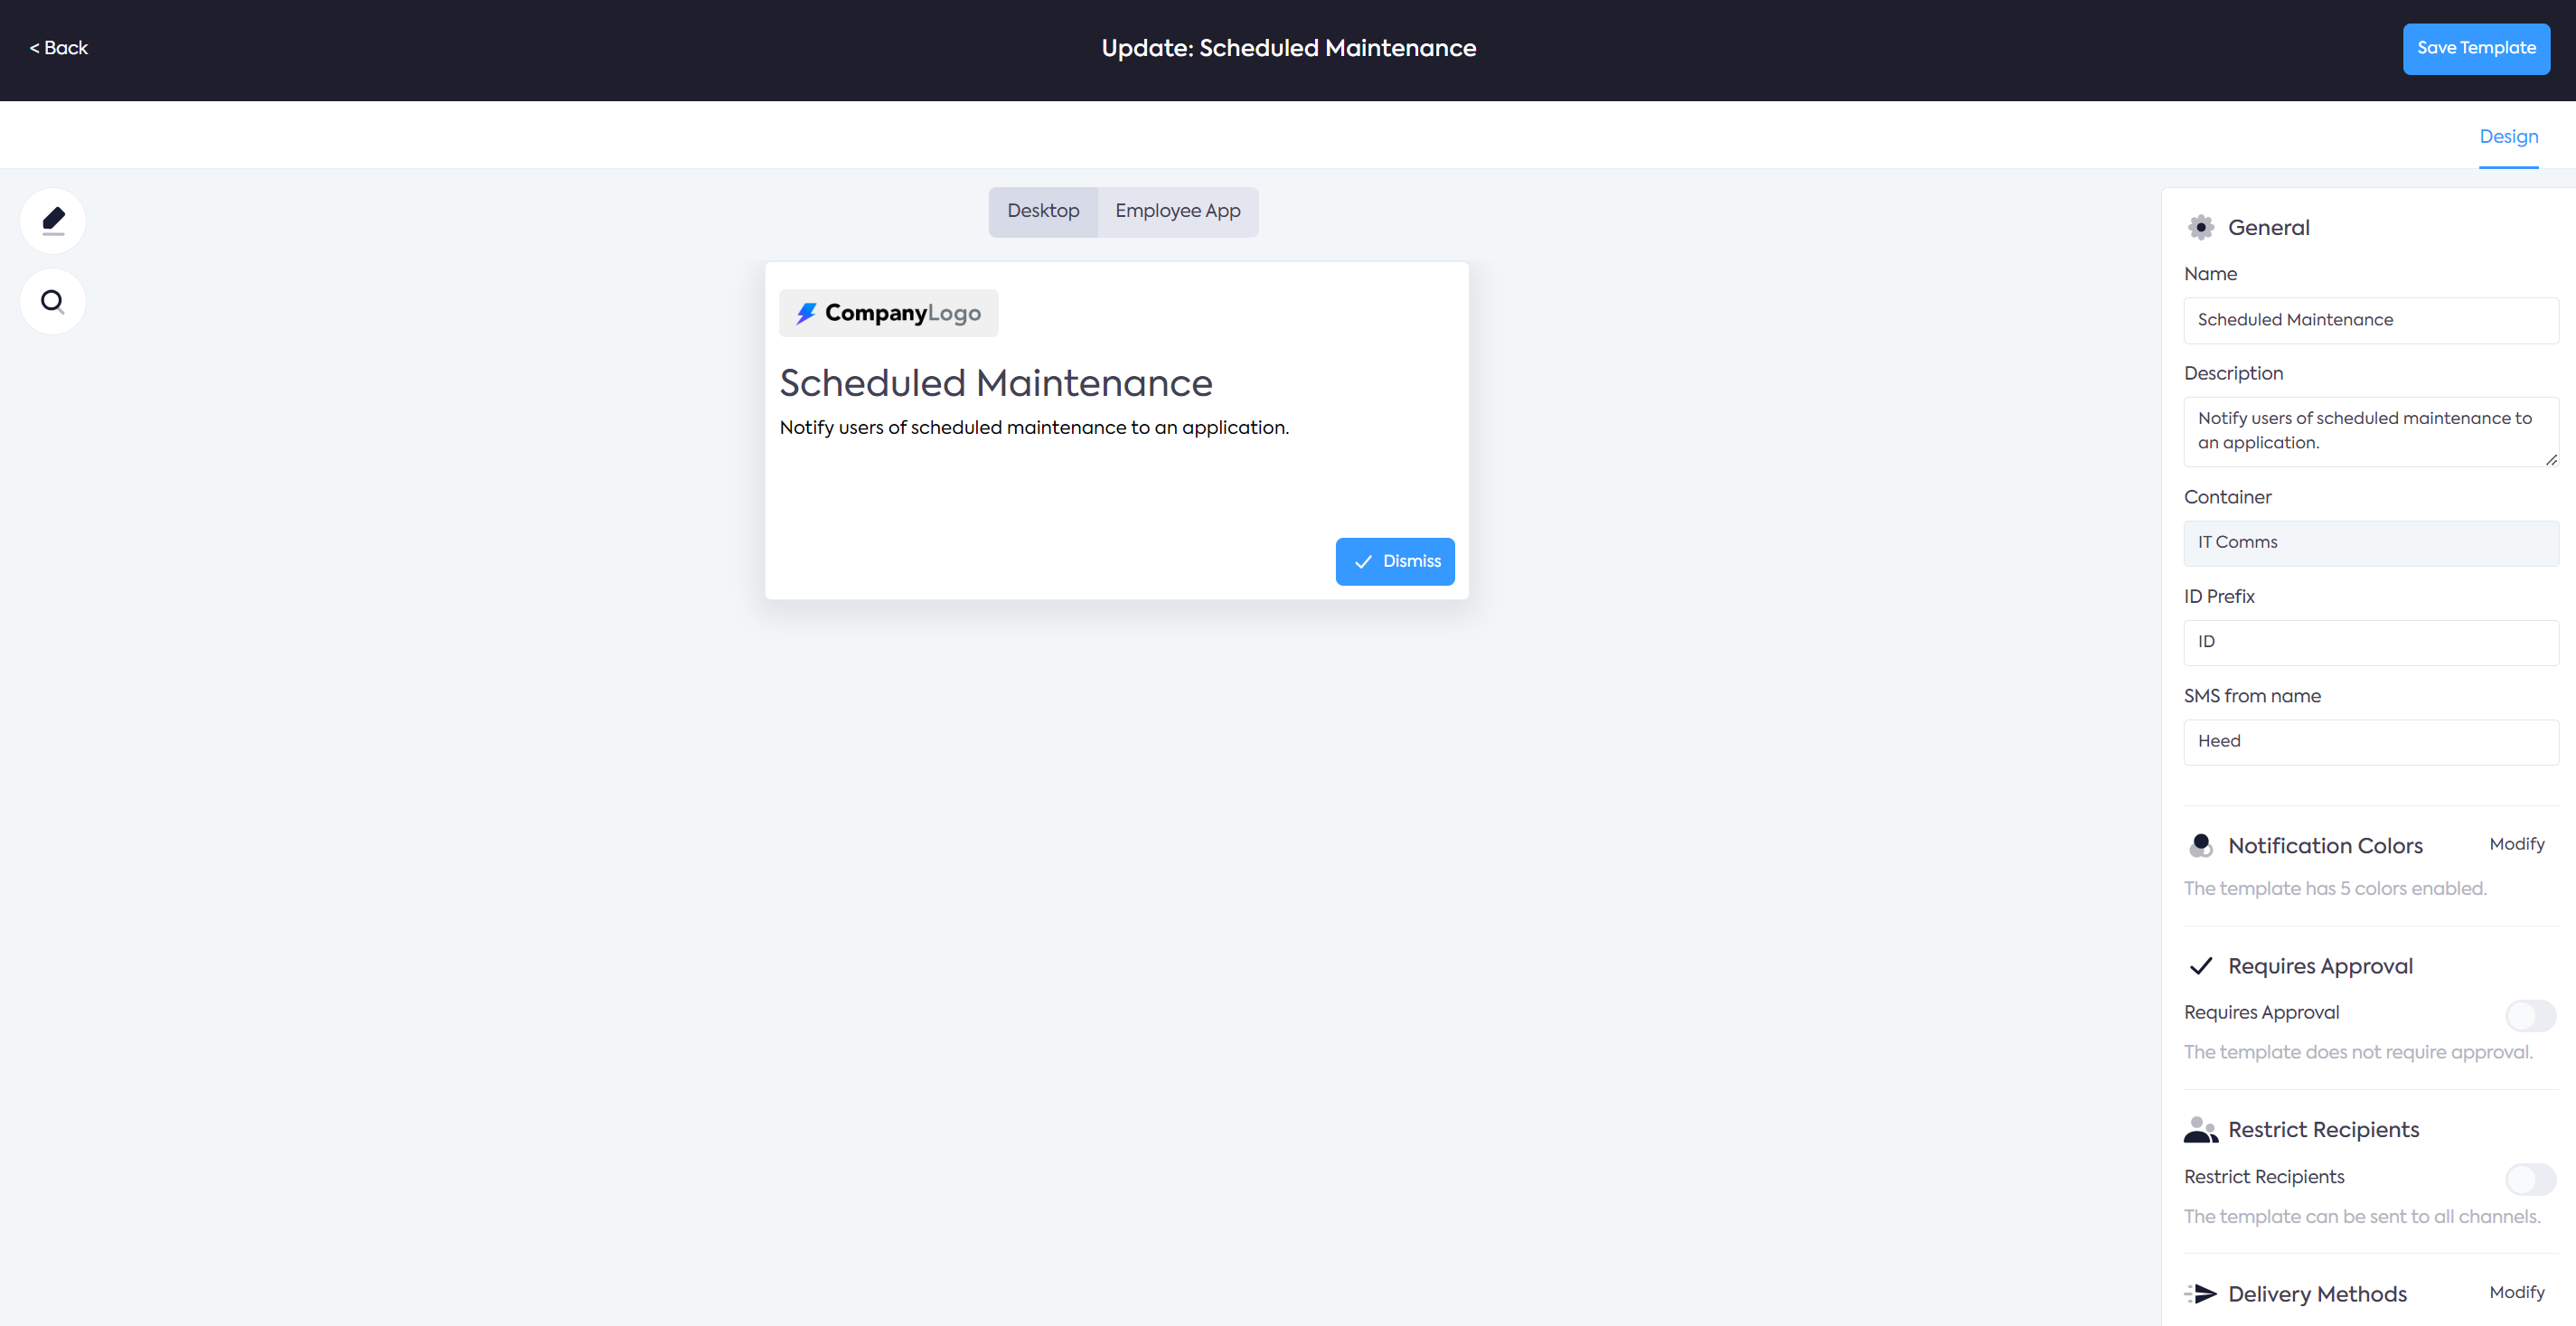The image size is (2576, 1326).
Task: Click the magnifier preview icon
Action: coord(53,301)
